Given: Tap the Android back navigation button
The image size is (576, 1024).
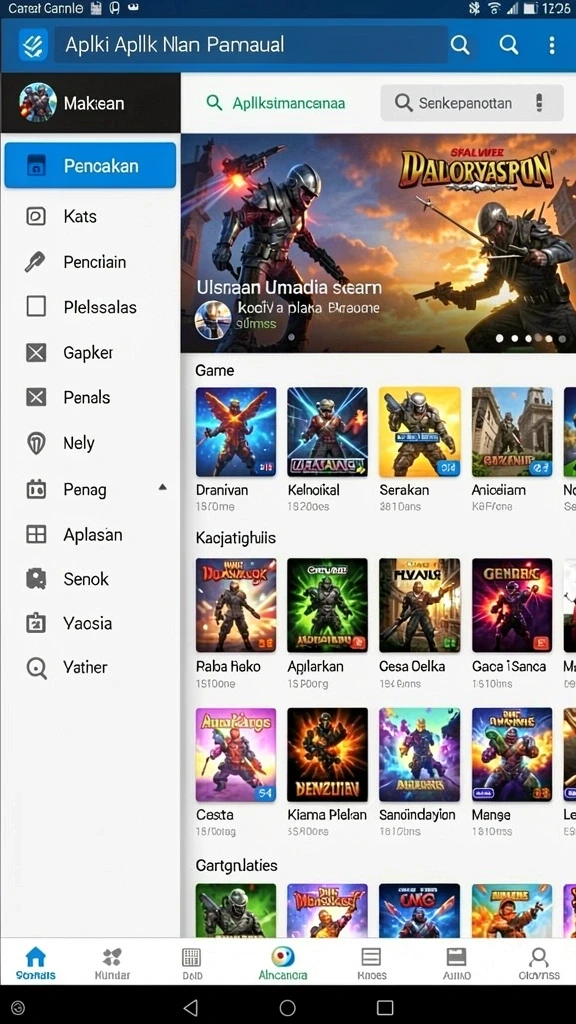Looking at the screenshot, I should 191,1007.
